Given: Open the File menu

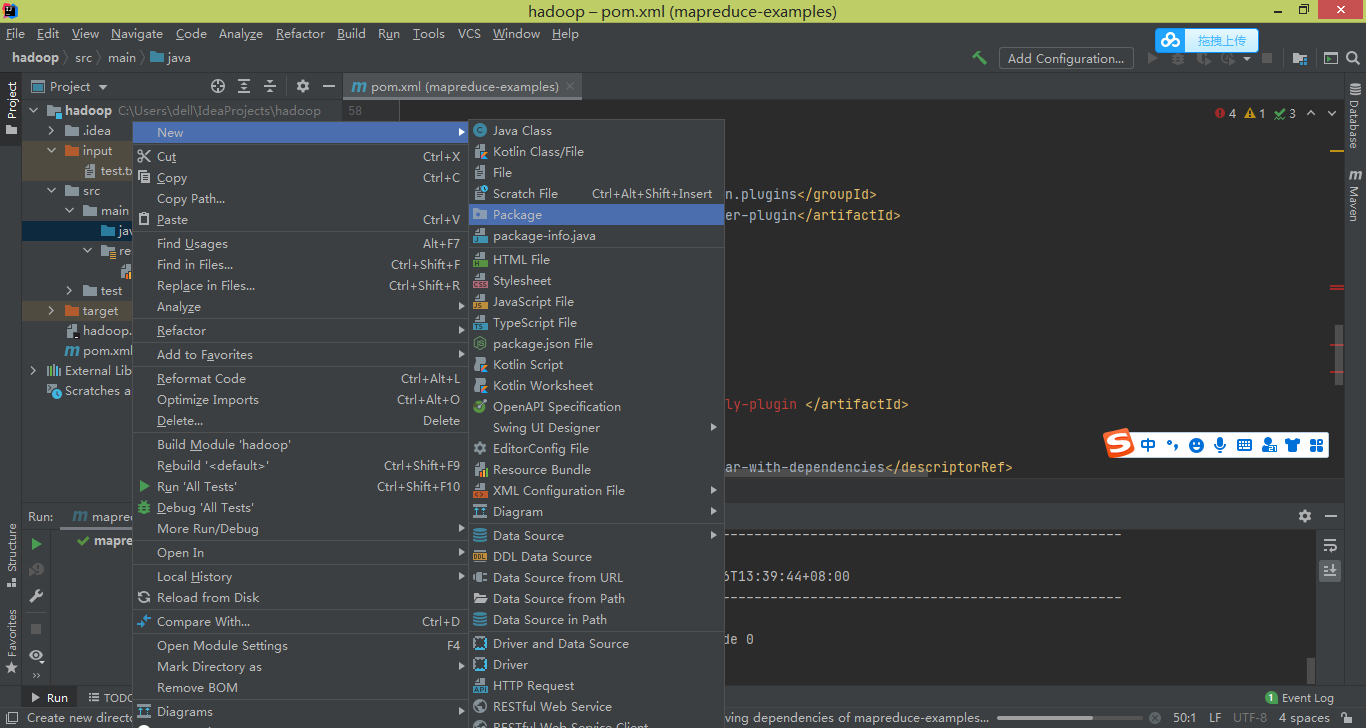Looking at the screenshot, I should [15, 33].
